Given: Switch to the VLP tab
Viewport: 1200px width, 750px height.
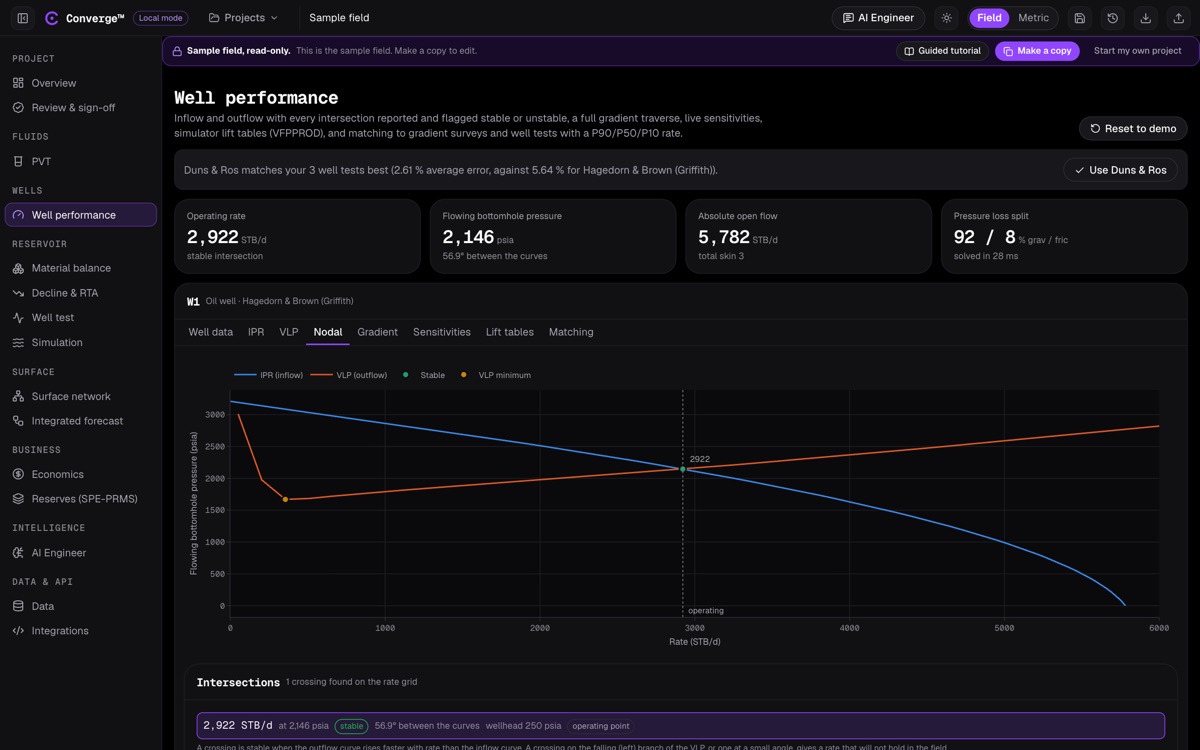Looking at the screenshot, I should (289, 332).
